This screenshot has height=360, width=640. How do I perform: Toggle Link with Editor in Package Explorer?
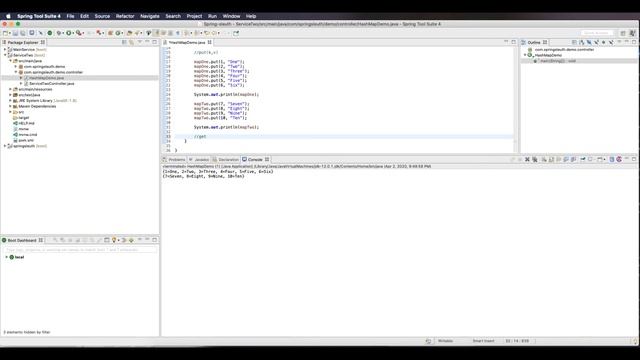(x=131, y=42)
